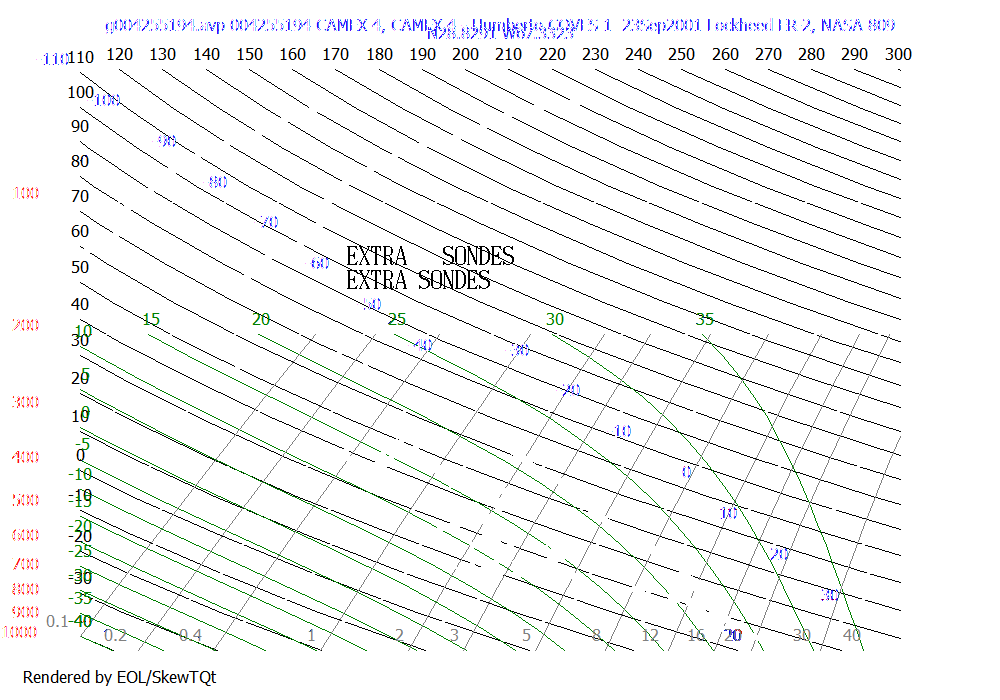Click the black '130' top axis label
Image resolution: width=1000 pixels, height=700 pixels.
(163, 54)
